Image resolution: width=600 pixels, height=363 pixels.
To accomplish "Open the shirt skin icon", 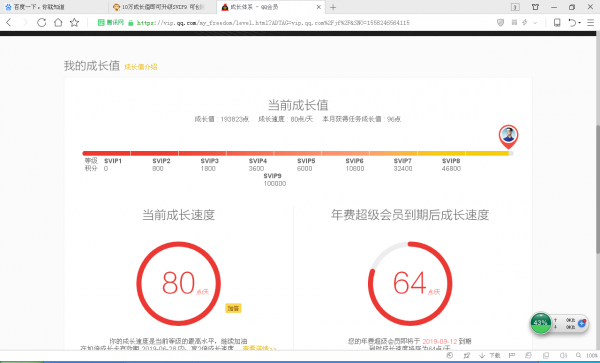I will (x=535, y=7).
